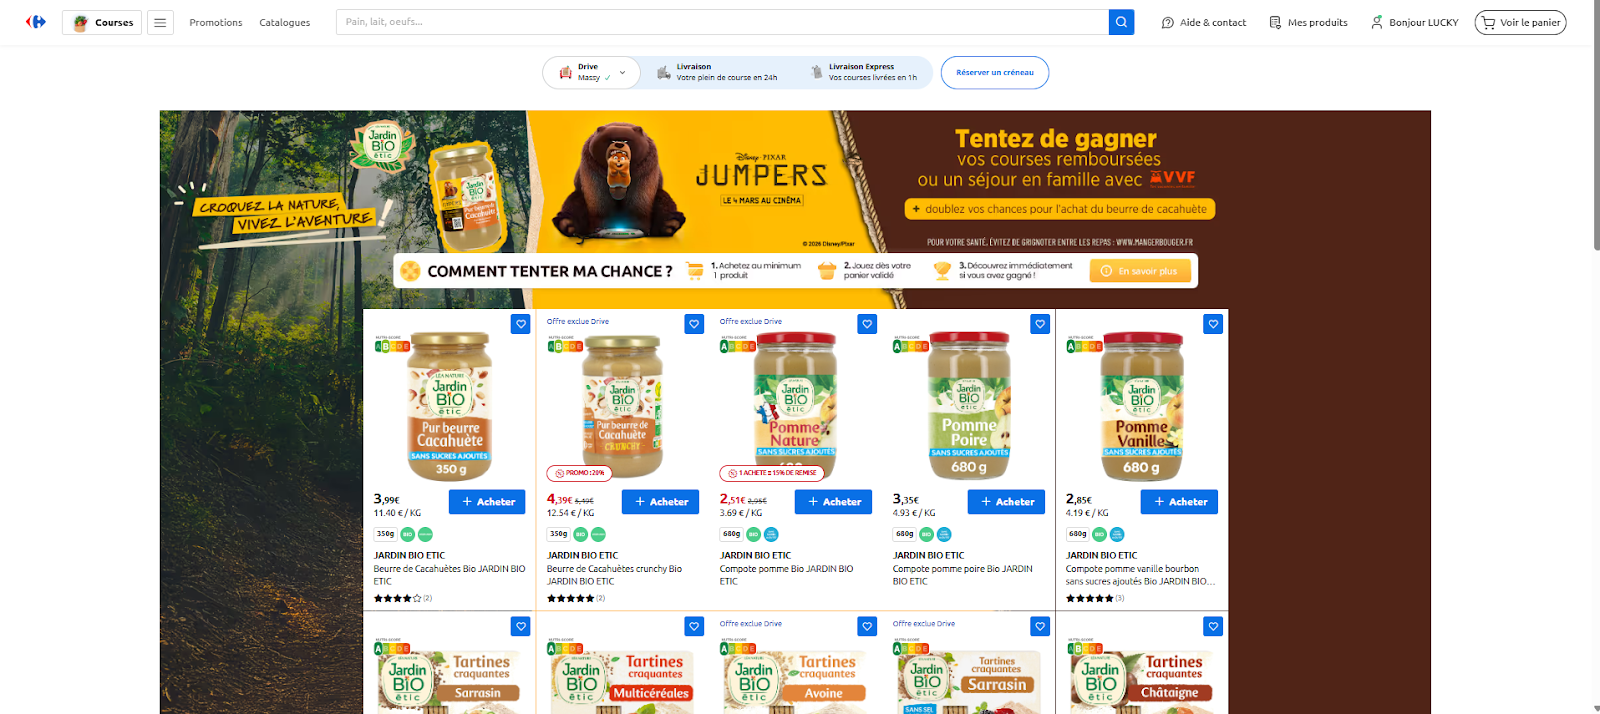The width and height of the screenshot is (1600, 714).
Task: Open the Catalogues menu item
Action: coord(285,22)
